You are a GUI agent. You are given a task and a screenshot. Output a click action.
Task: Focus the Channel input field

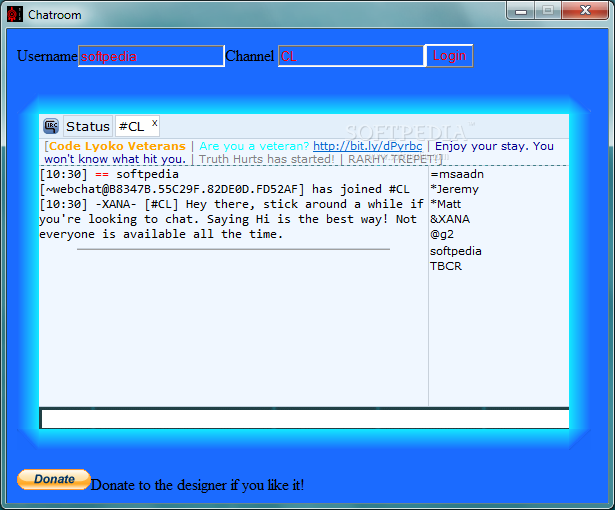point(351,56)
